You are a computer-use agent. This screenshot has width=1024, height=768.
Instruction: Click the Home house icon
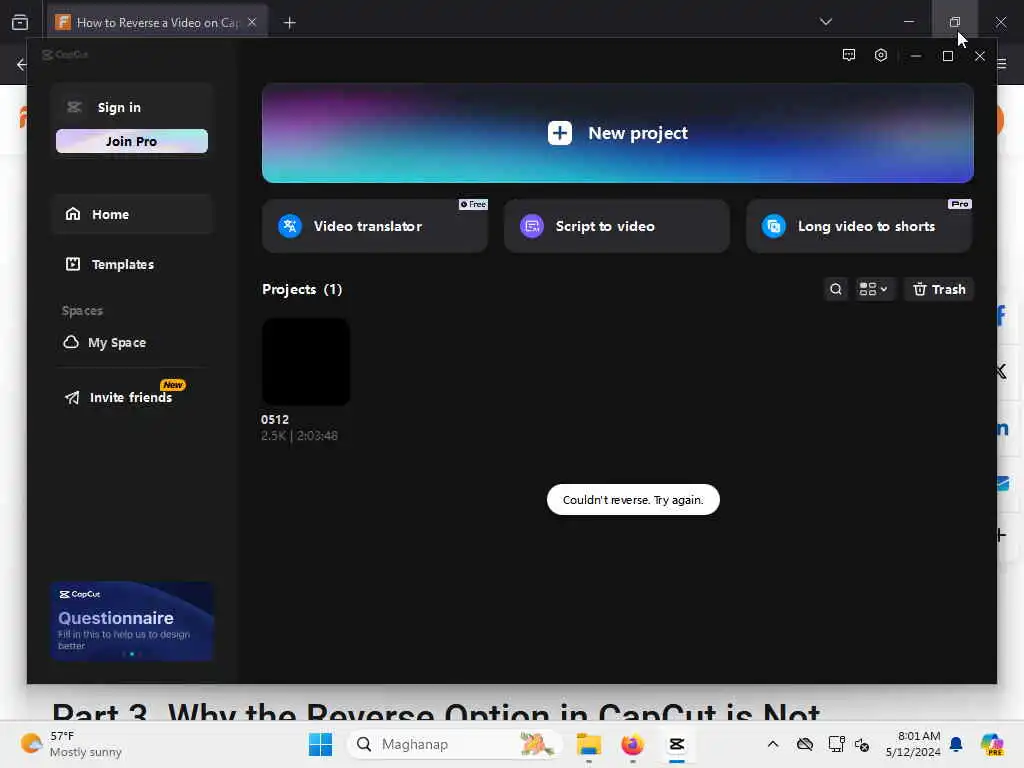tap(73, 214)
